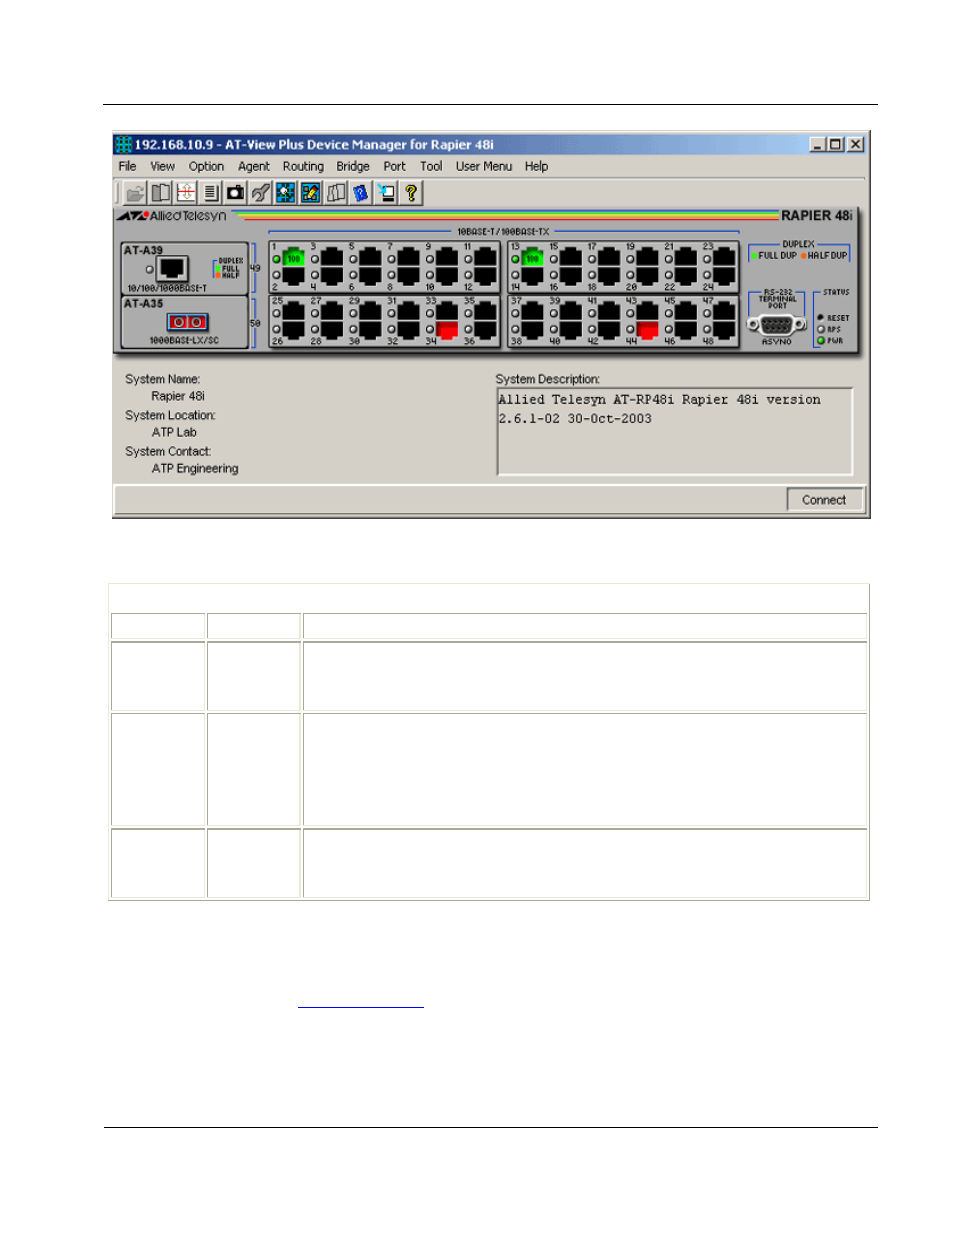This screenshot has width=954, height=1235.
Task: Click the camera snapshot toolbar icon
Action: click(235, 193)
